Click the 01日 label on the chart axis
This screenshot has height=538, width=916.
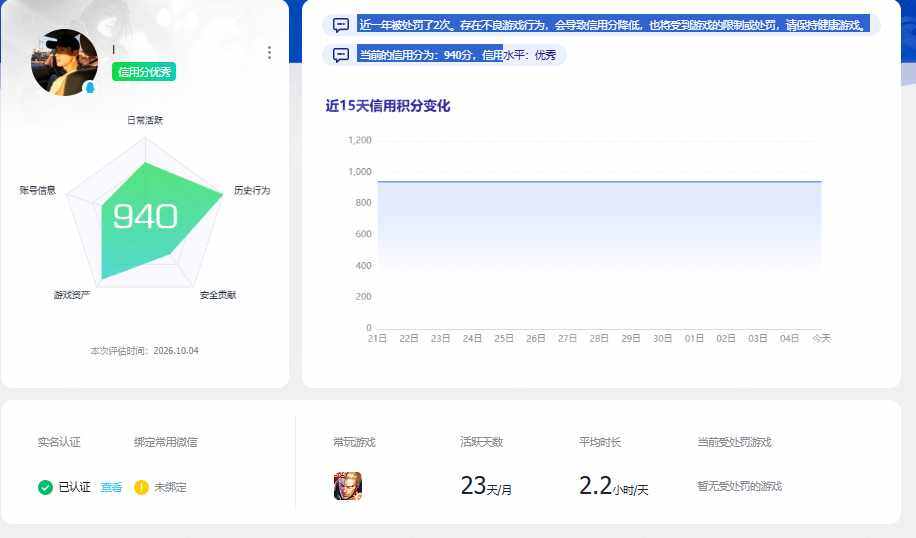click(x=694, y=338)
